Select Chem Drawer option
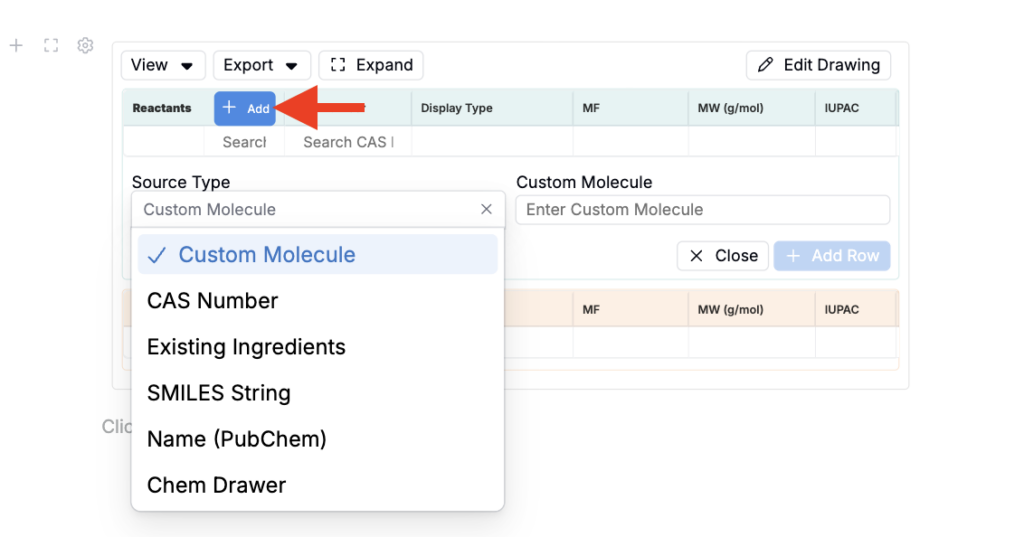Viewport: 1024px width, 537px height. tap(318, 485)
